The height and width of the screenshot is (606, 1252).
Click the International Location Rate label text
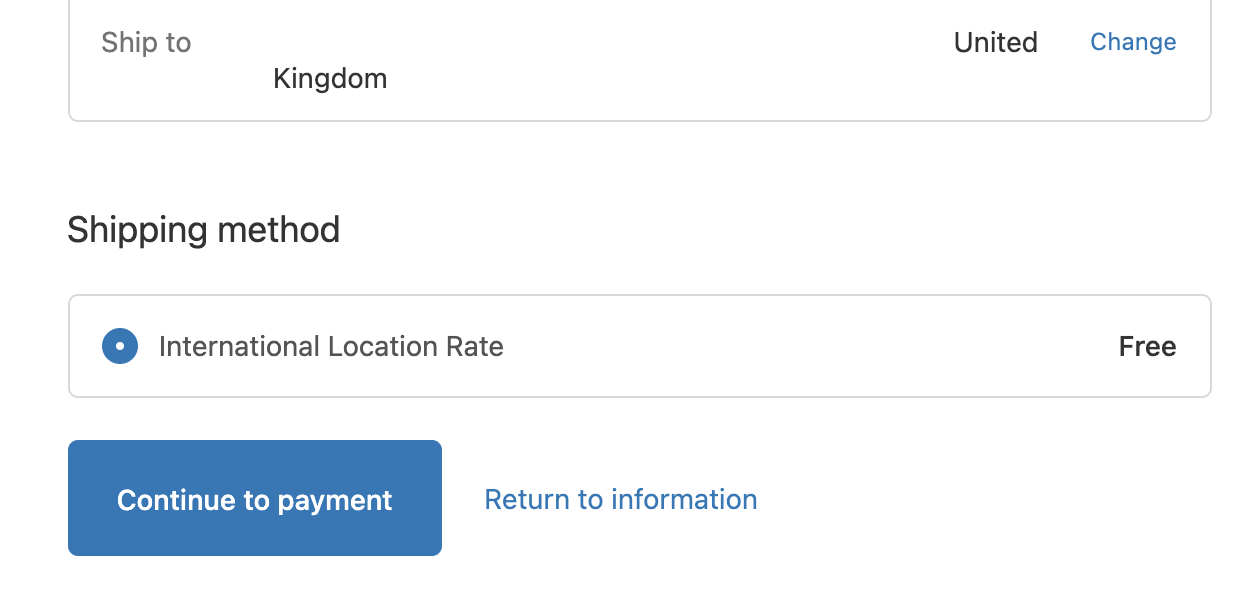point(331,347)
